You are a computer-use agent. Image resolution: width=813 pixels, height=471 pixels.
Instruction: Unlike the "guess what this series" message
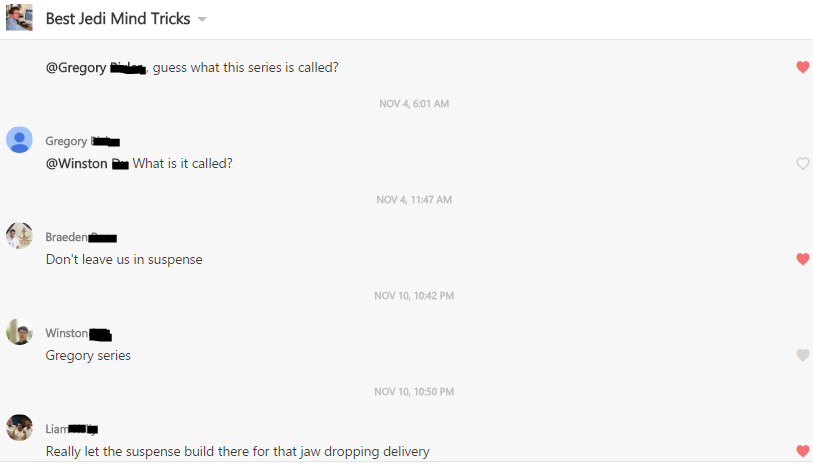(802, 67)
